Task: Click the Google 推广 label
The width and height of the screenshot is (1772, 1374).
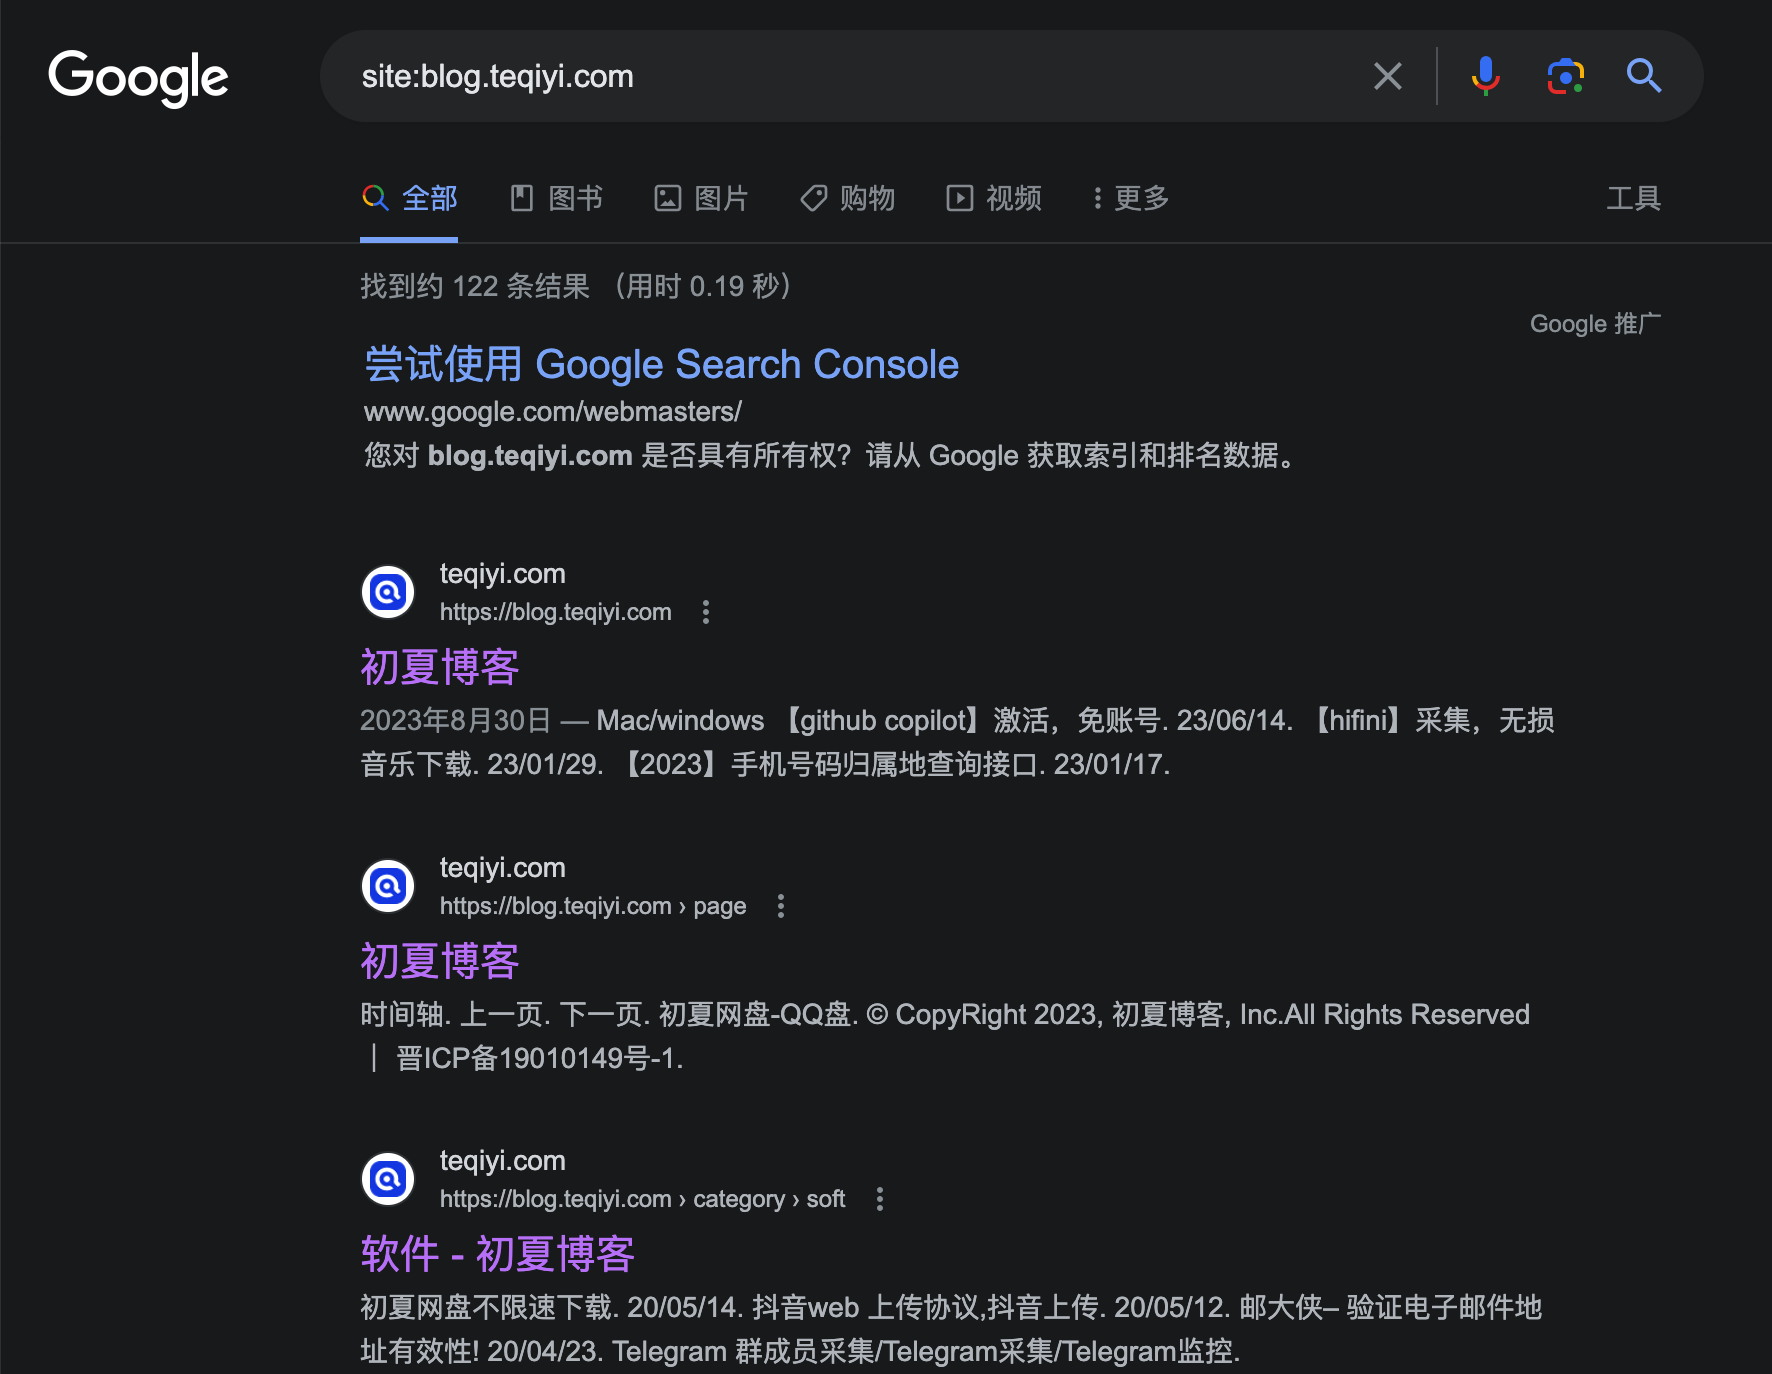Action: (1595, 324)
